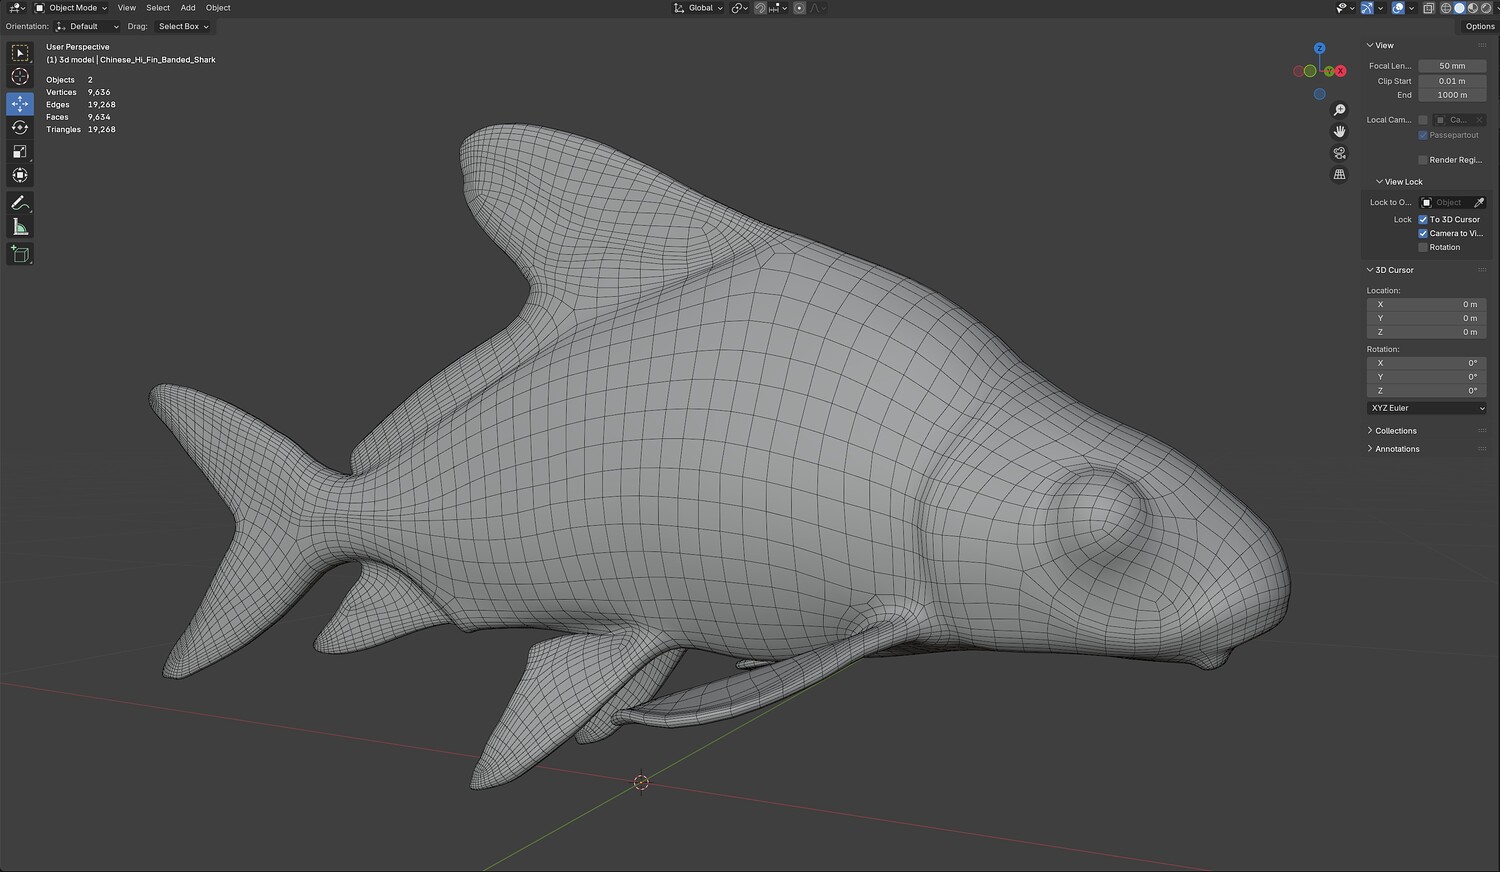
Task: Toggle the snapping magnet icon
Action: [x=760, y=8]
